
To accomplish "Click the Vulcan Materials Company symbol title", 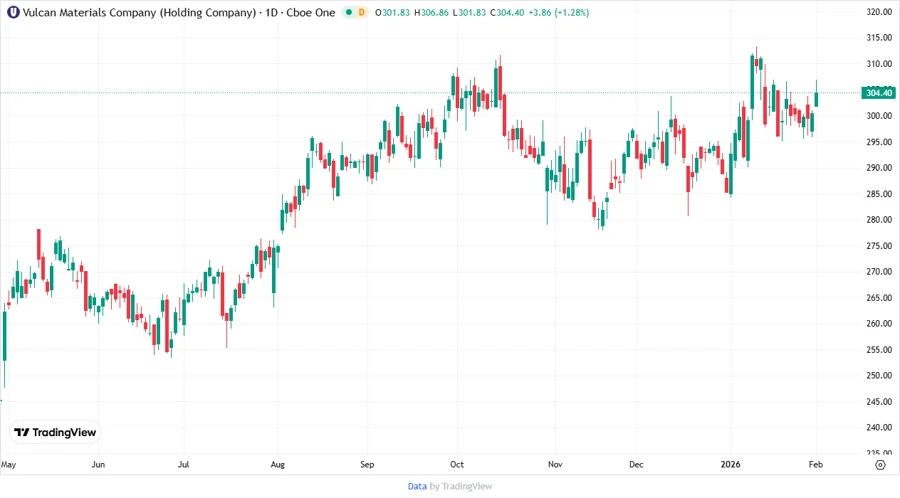I will 139,12.
